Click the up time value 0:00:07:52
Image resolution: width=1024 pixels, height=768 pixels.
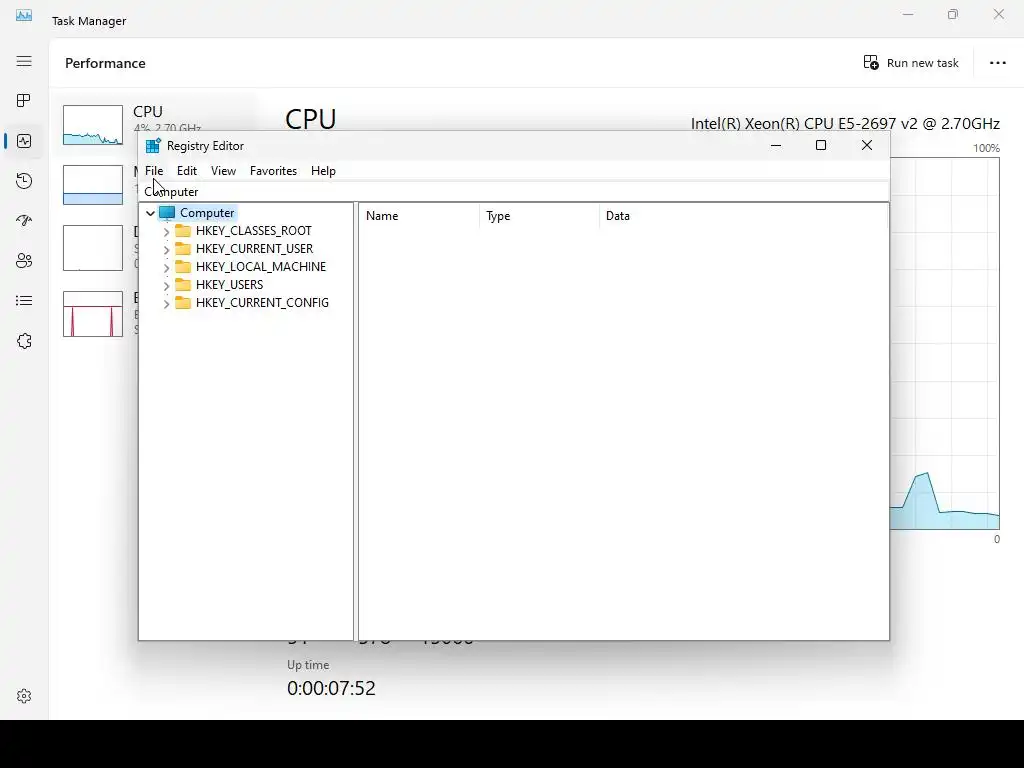(x=331, y=688)
